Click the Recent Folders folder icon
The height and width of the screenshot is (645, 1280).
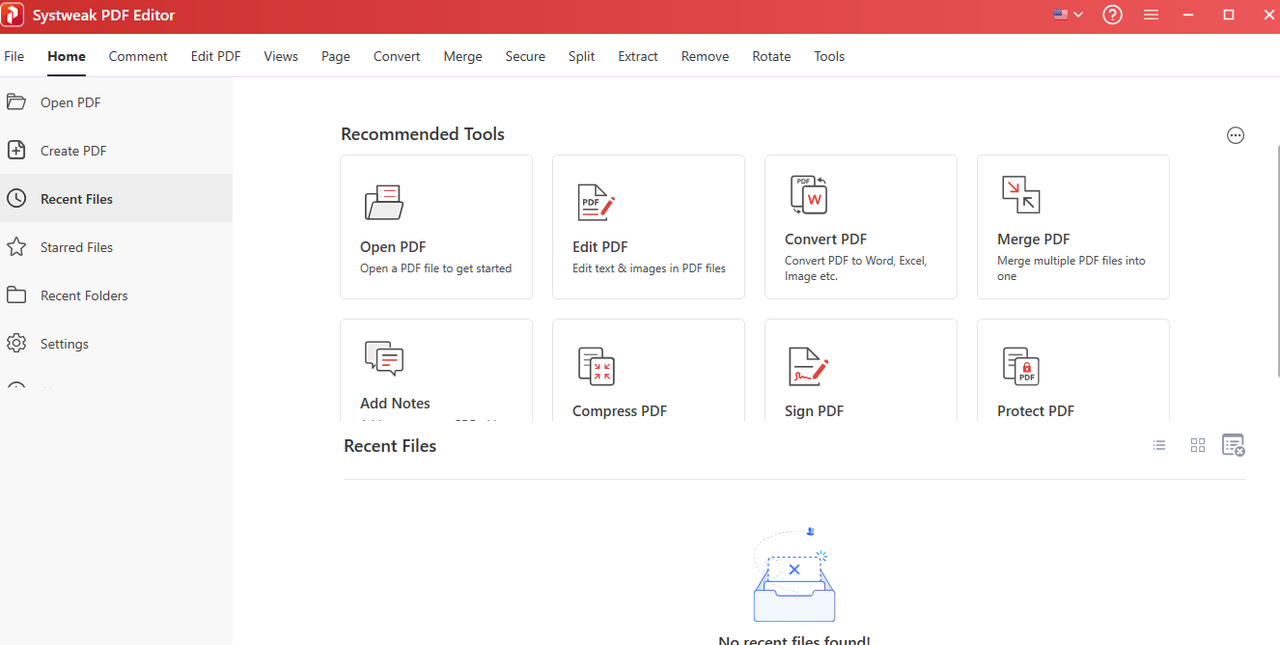16,295
